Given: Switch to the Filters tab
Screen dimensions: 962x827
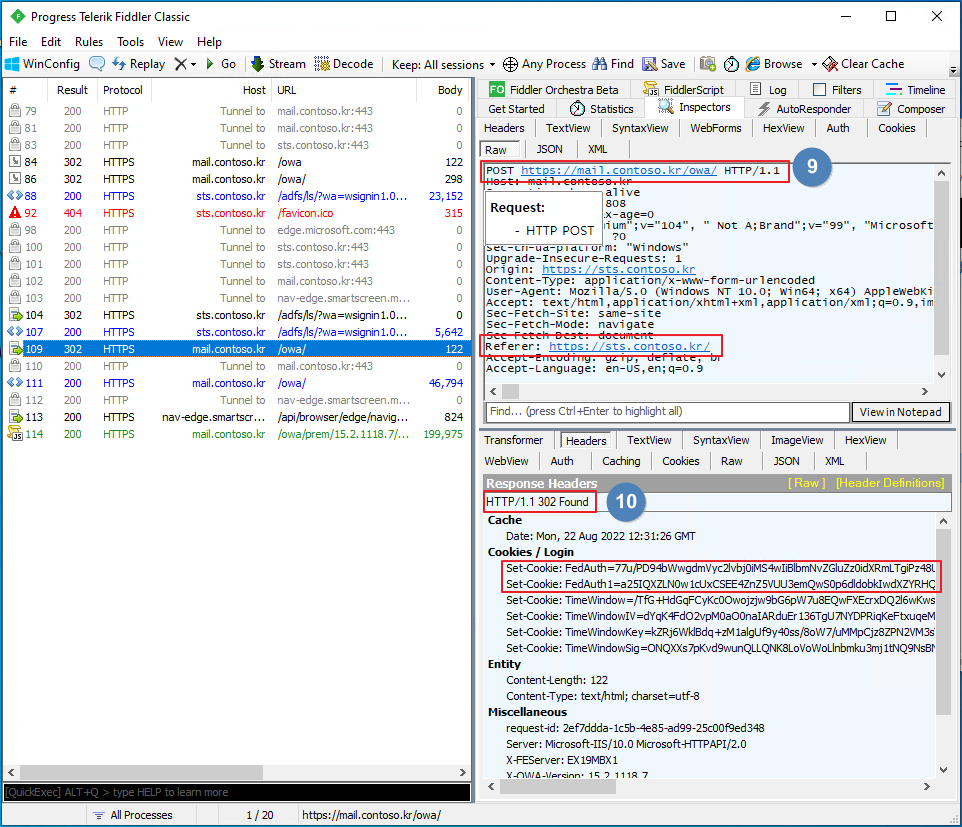Looking at the screenshot, I should tap(837, 90).
